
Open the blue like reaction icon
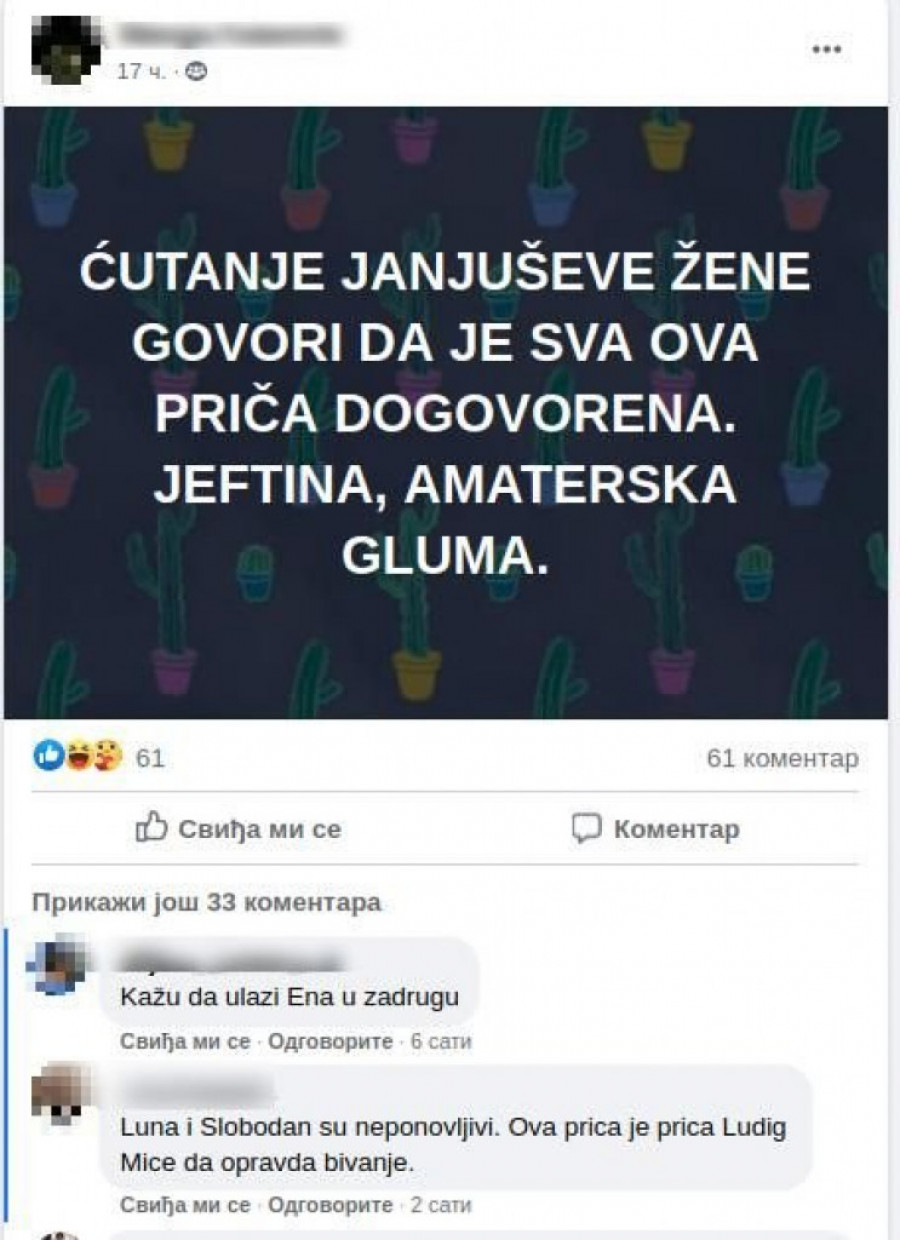click(x=49, y=758)
